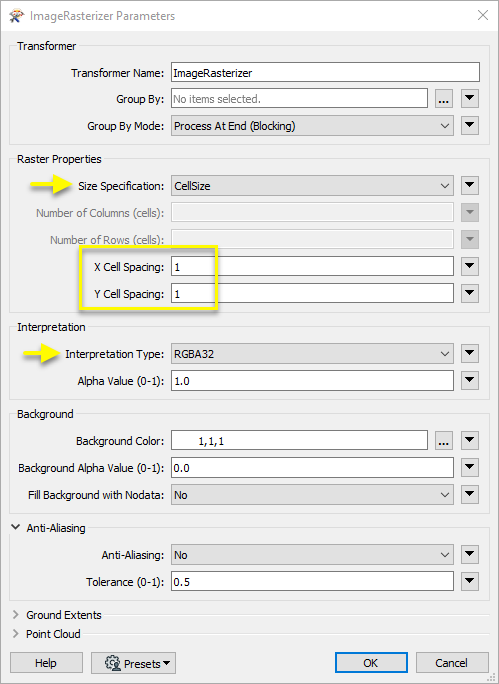Open the Size Specification dropdown
The height and width of the screenshot is (684, 499).
(x=312, y=186)
